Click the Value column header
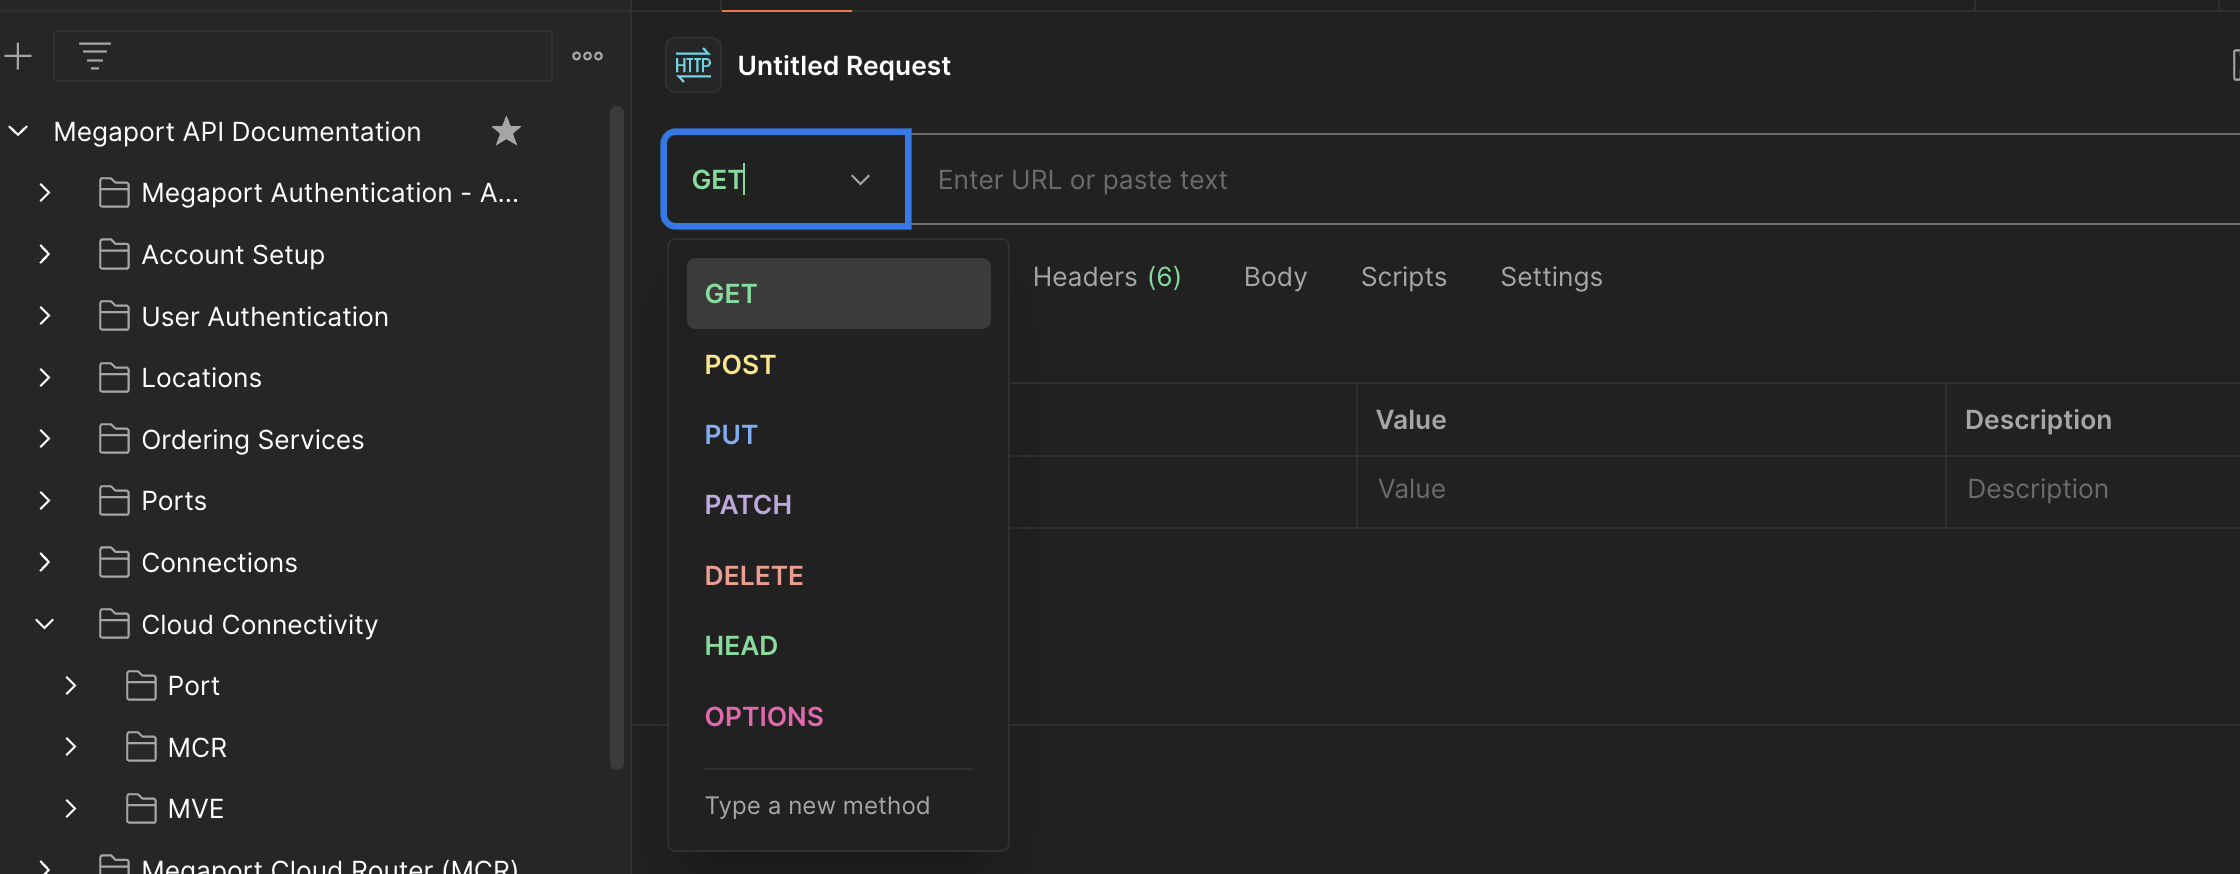This screenshot has height=874, width=2240. click(1651, 420)
